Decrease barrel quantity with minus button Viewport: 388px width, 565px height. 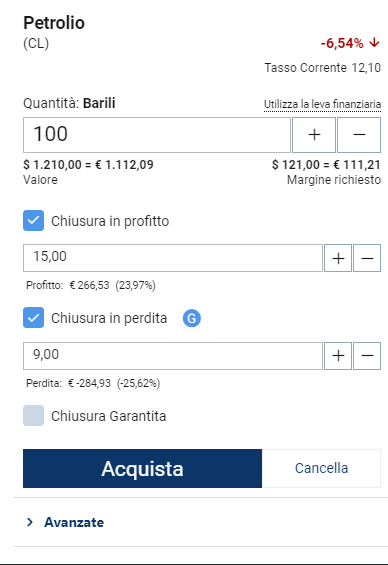pos(359,135)
